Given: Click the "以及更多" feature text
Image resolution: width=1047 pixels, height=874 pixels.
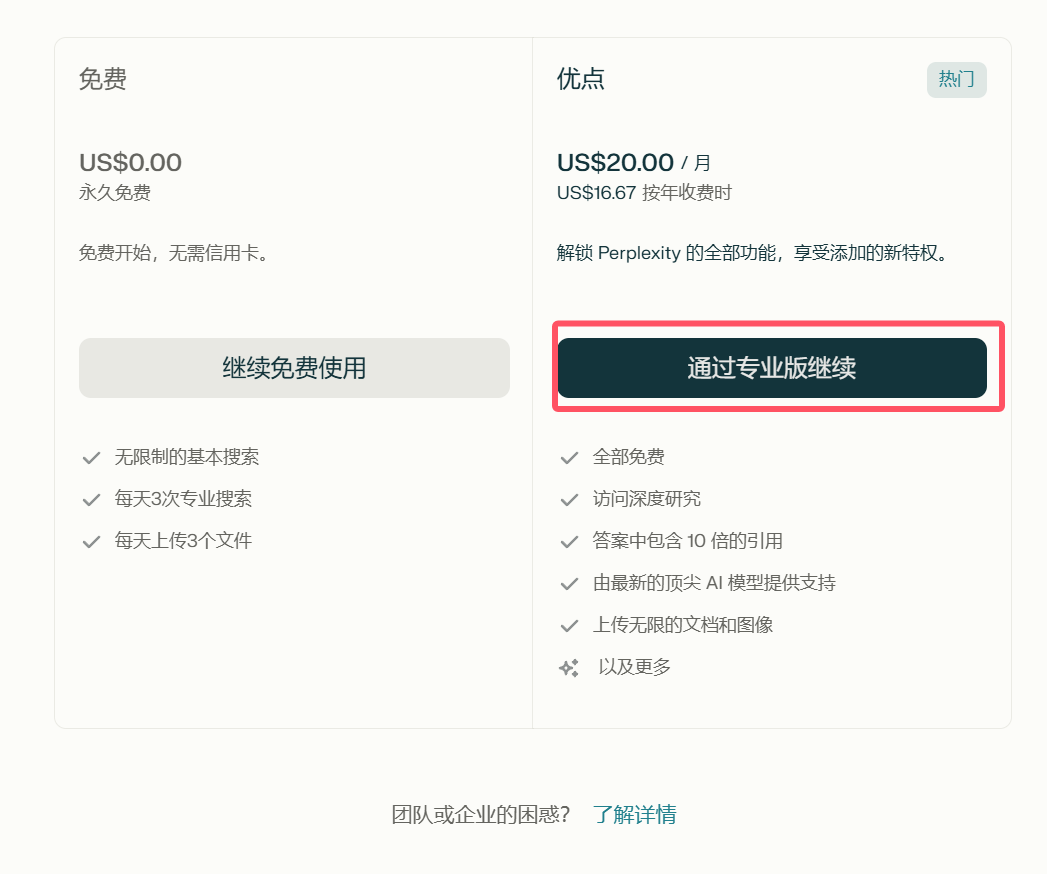Looking at the screenshot, I should pyautogui.click(x=634, y=667).
